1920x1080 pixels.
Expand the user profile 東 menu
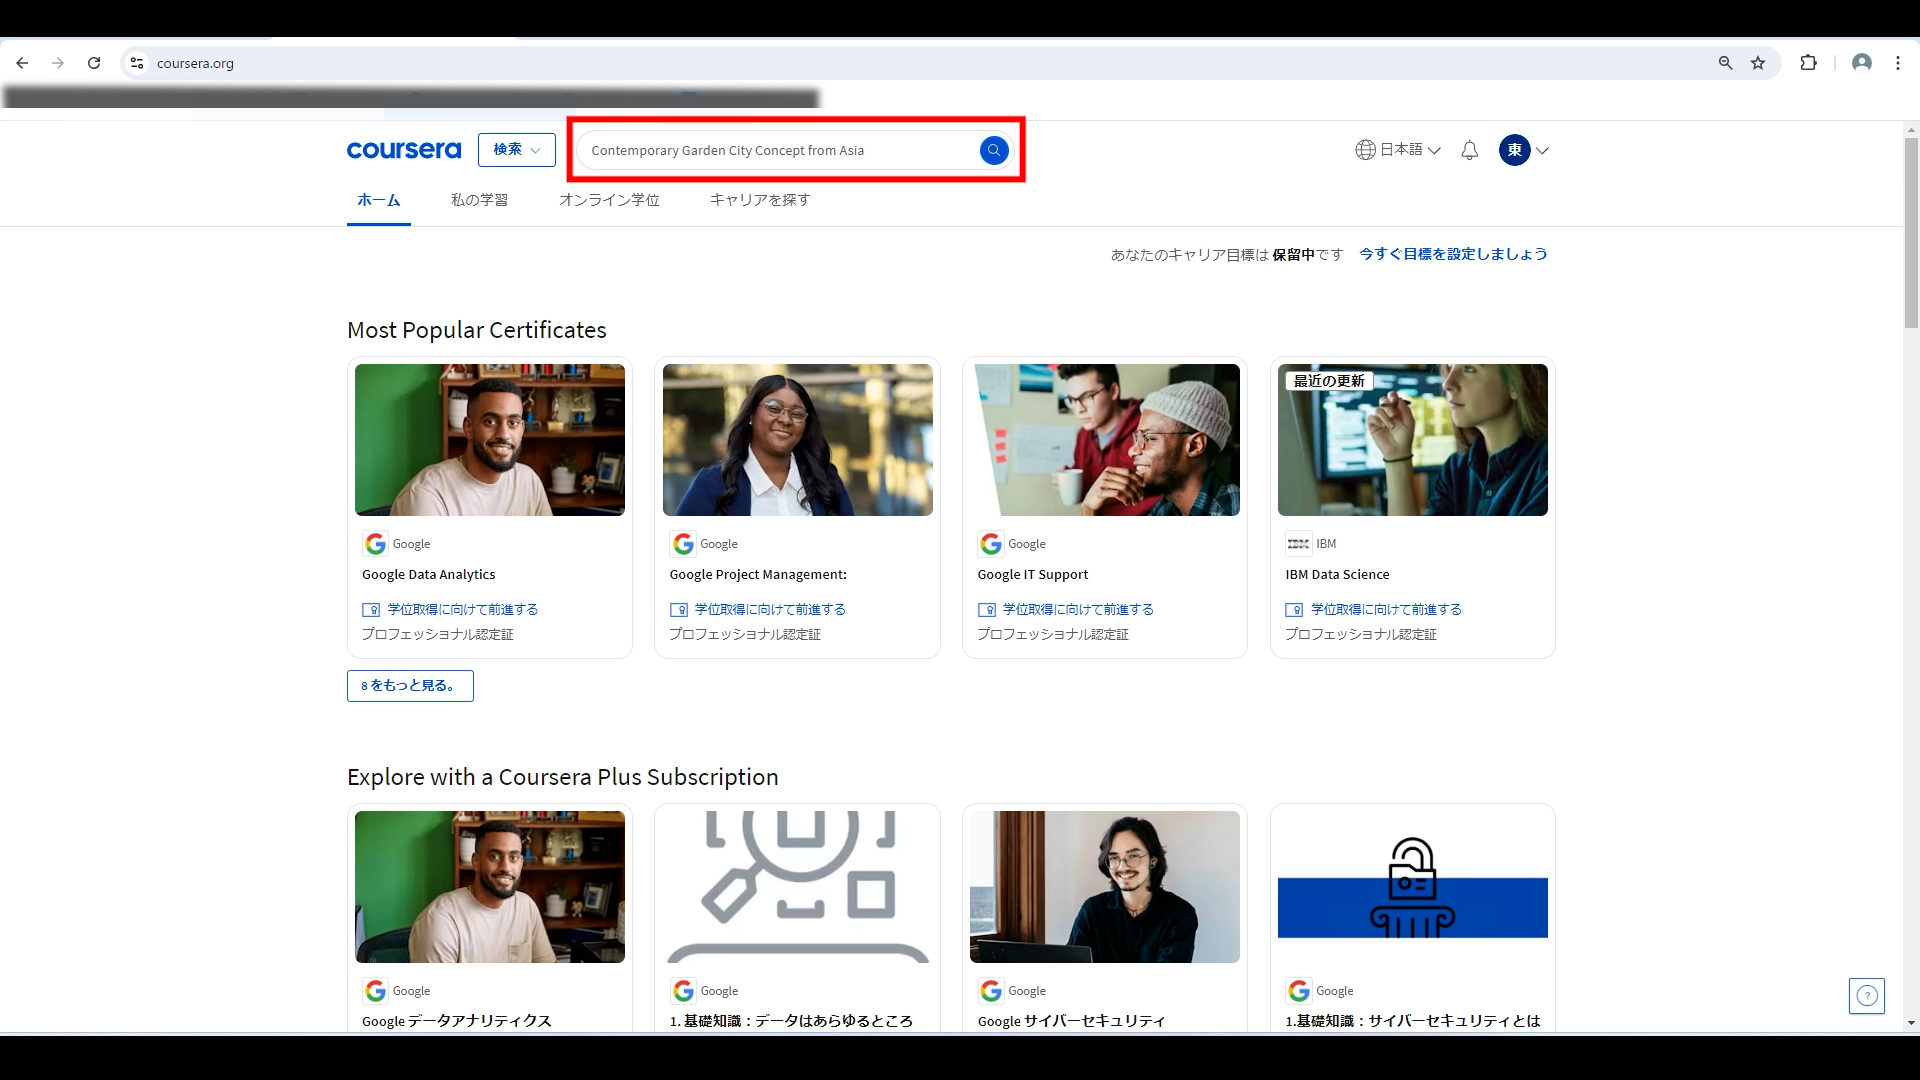click(x=1524, y=150)
